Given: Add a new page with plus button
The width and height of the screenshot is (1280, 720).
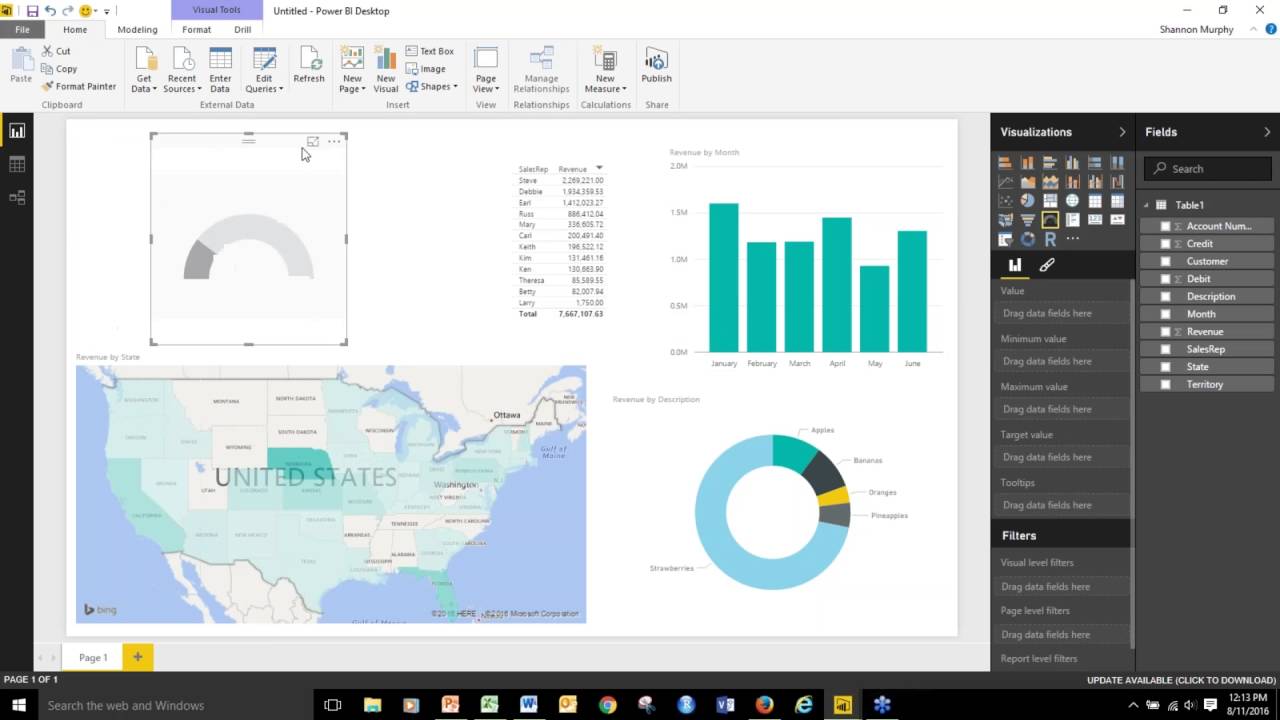Looking at the screenshot, I should click(x=137, y=657).
